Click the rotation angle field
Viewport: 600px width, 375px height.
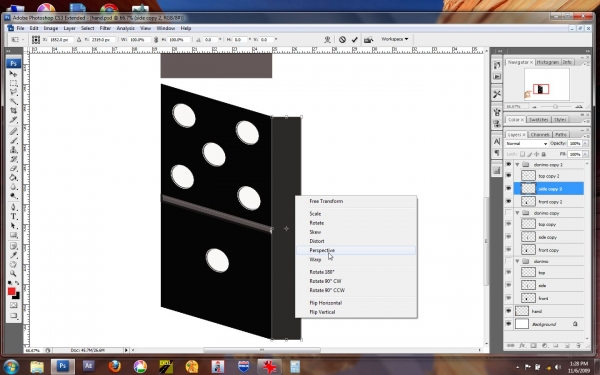[x=209, y=39]
